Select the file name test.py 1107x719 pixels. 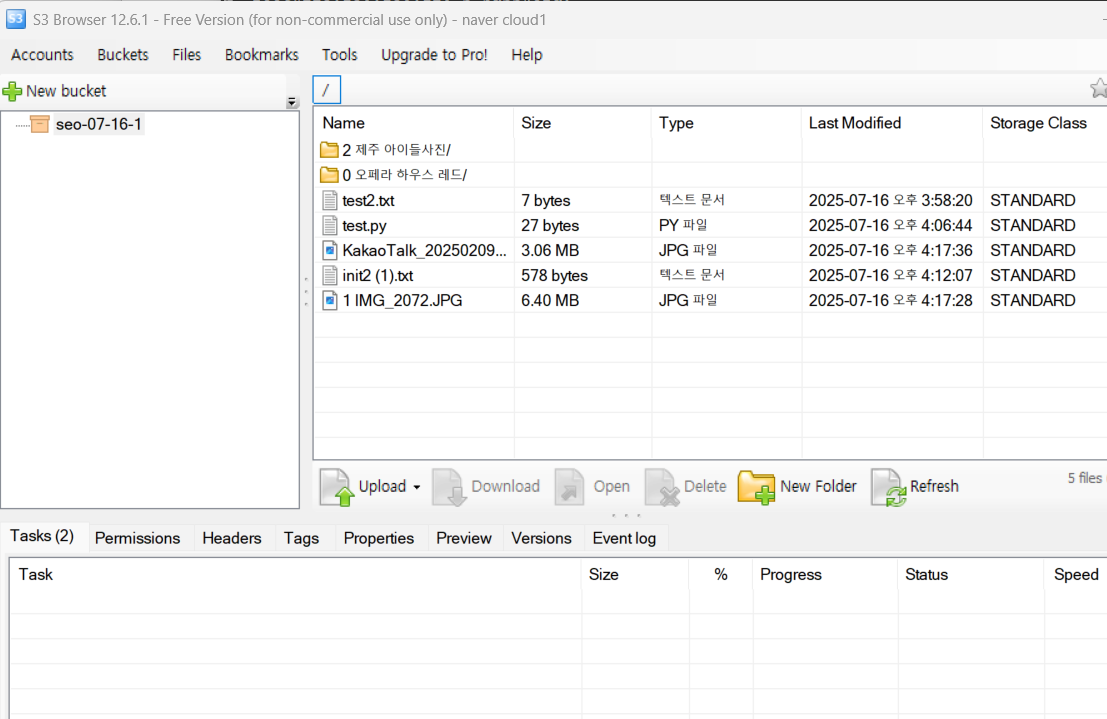point(364,226)
